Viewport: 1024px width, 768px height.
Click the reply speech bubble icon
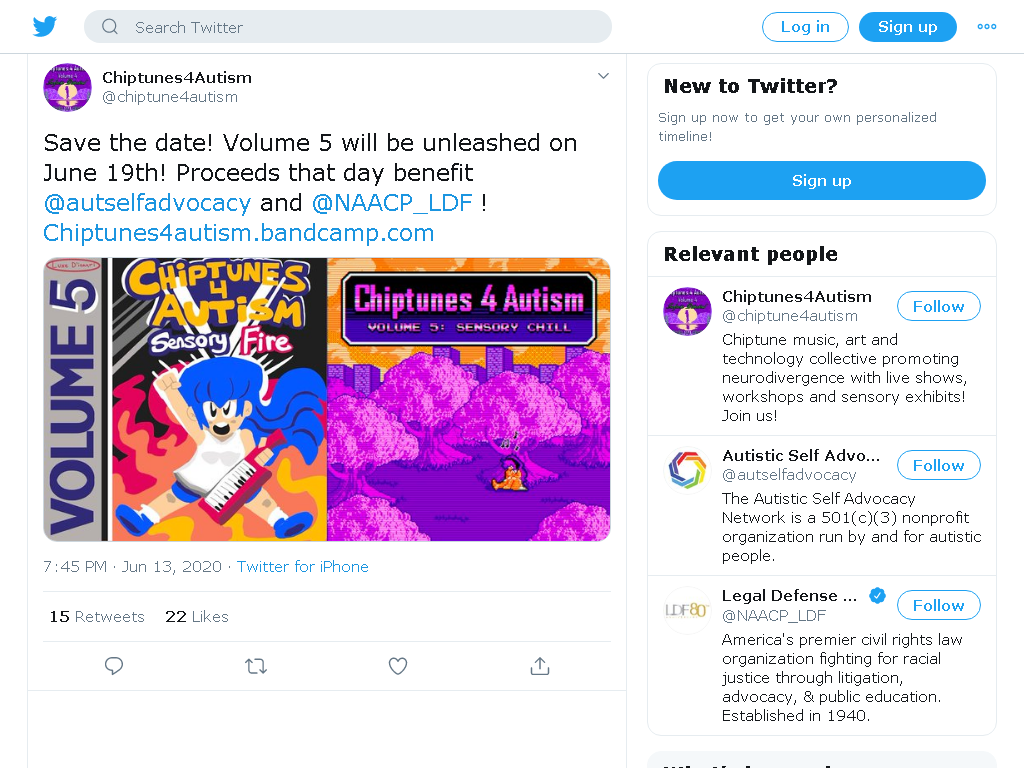pyautogui.click(x=114, y=665)
